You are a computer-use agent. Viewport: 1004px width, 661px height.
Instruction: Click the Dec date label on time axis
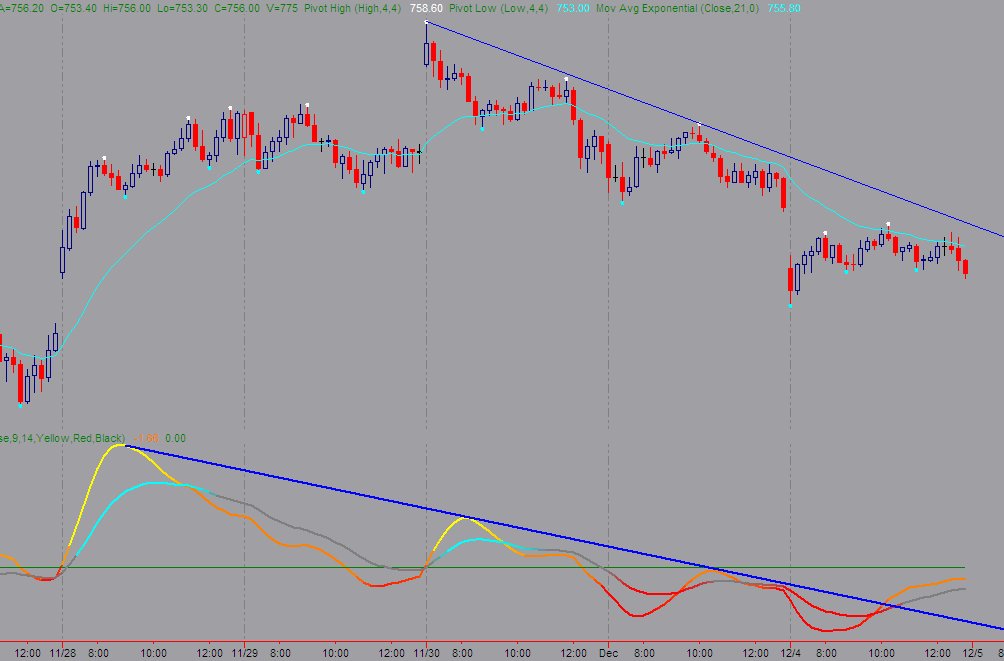click(x=608, y=653)
